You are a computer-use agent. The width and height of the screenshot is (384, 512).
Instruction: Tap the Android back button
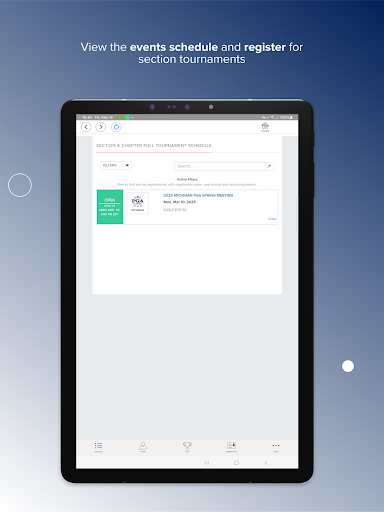[266, 463]
